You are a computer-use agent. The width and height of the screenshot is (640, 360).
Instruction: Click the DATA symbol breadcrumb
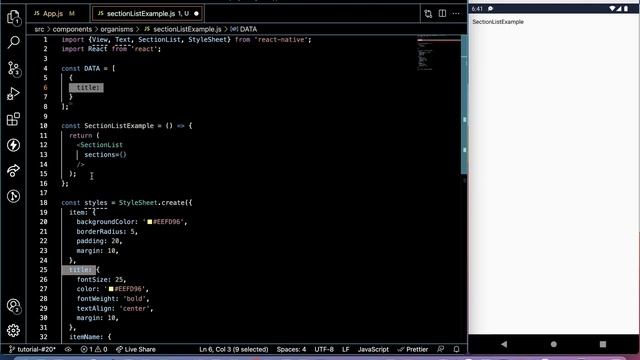tap(244, 29)
